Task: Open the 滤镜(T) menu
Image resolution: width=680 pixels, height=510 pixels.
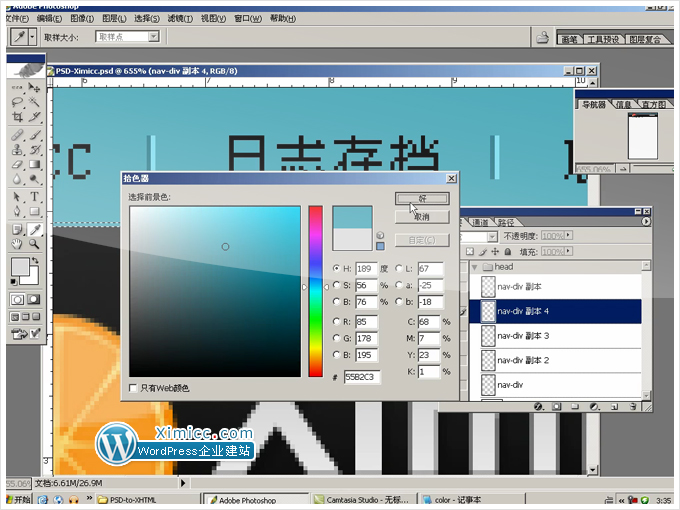Action: point(180,18)
